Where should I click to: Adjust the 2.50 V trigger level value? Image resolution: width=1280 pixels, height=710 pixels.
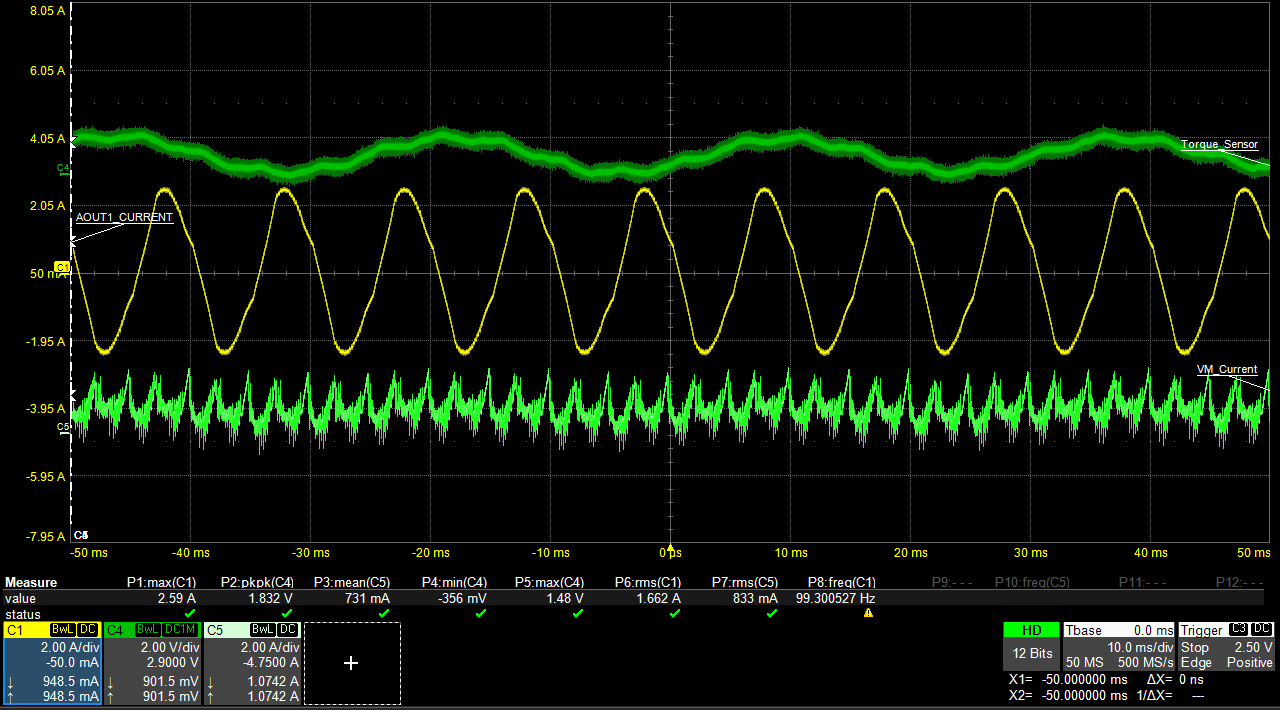click(1253, 647)
